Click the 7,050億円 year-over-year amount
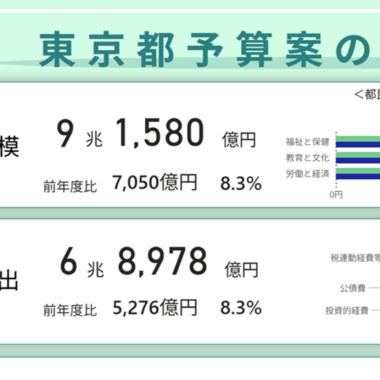Viewport: 380px width, 380px height. 155,183
